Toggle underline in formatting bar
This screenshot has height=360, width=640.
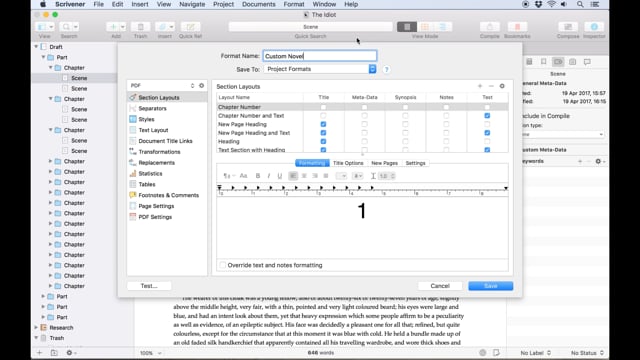[280, 176]
